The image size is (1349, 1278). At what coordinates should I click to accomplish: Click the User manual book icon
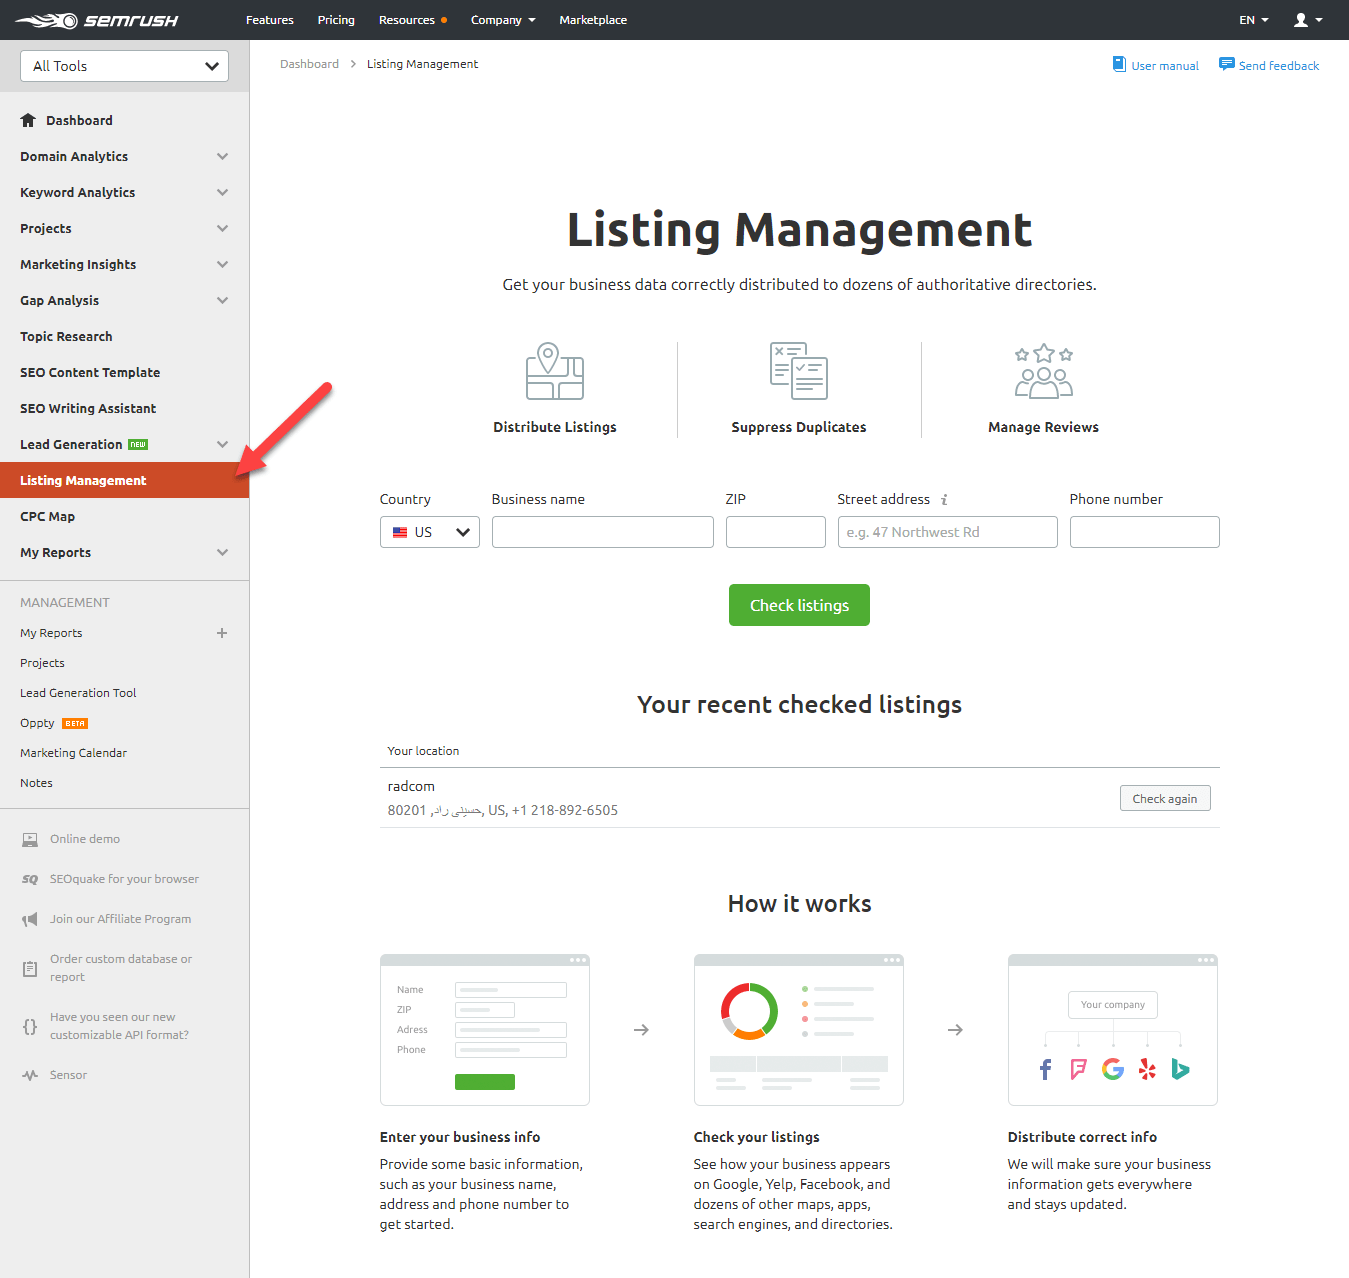click(1119, 64)
